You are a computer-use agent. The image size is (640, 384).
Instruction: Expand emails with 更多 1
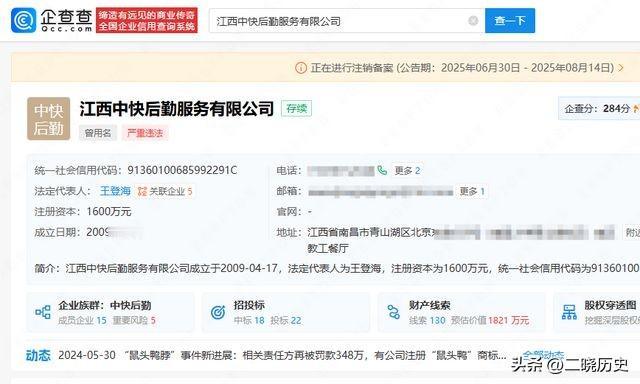(x=472, y=191)
